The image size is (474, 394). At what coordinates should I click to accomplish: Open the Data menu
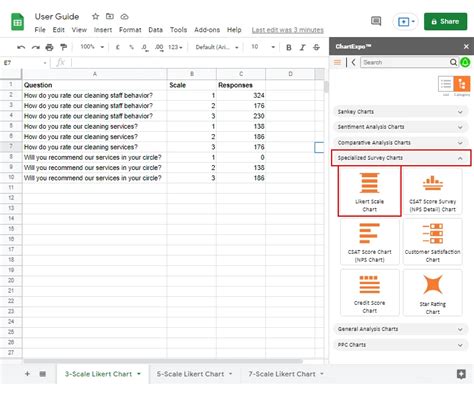coord(155,30)
